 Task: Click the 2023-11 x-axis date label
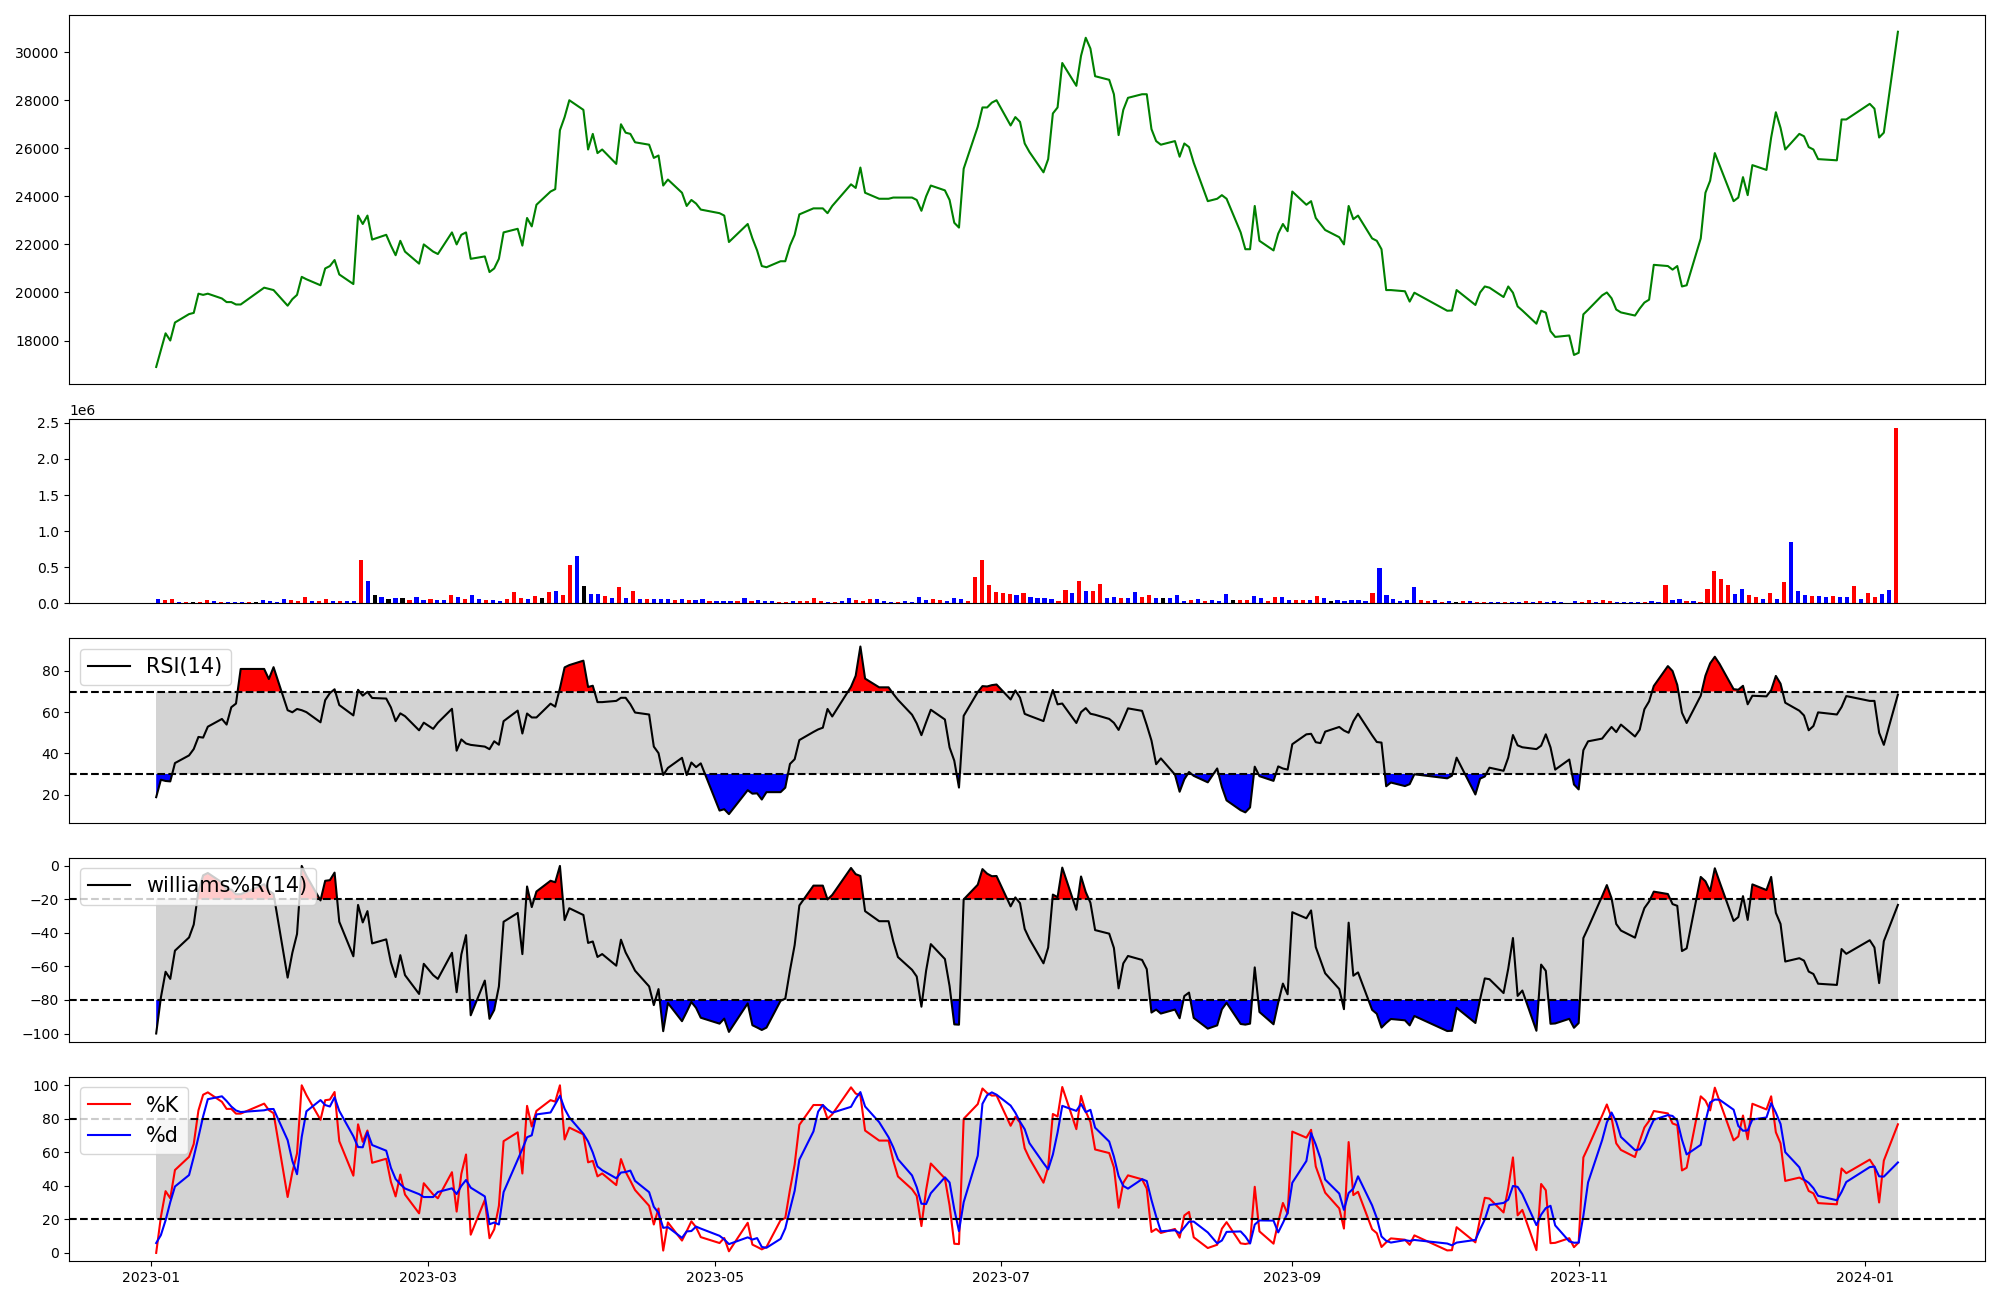pyautogui.click(x=1579, y=1276)
